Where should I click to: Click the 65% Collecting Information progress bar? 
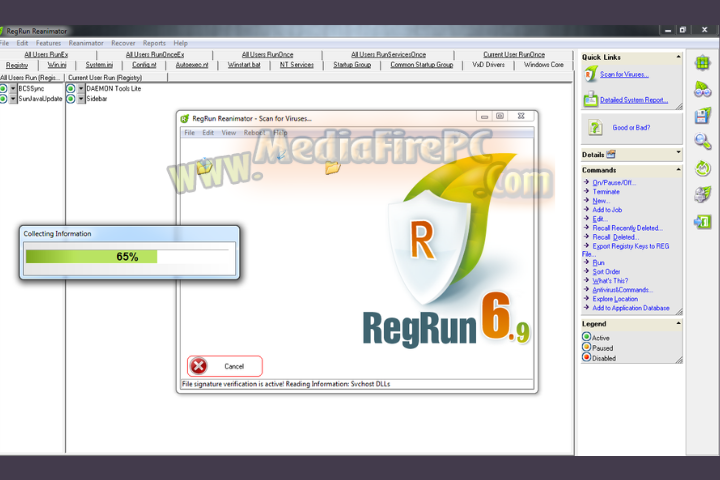tap(129, 256)
